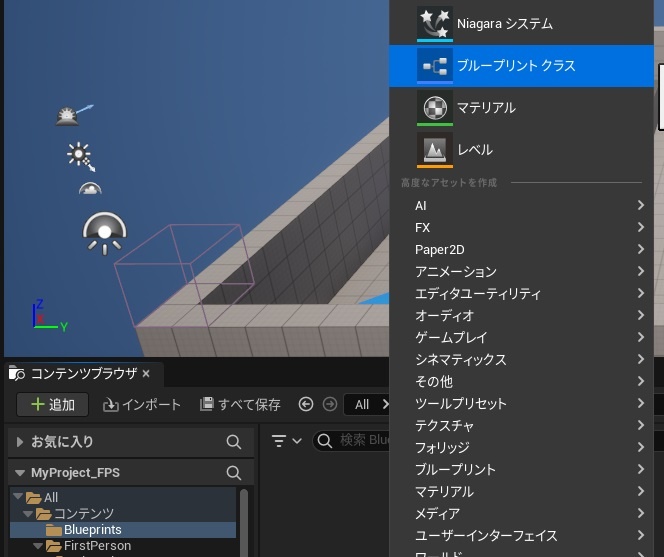Search within MyProject_FPS using magnifier icon
This screenshot has width=664, height=557.
click(x=233, y=473)
